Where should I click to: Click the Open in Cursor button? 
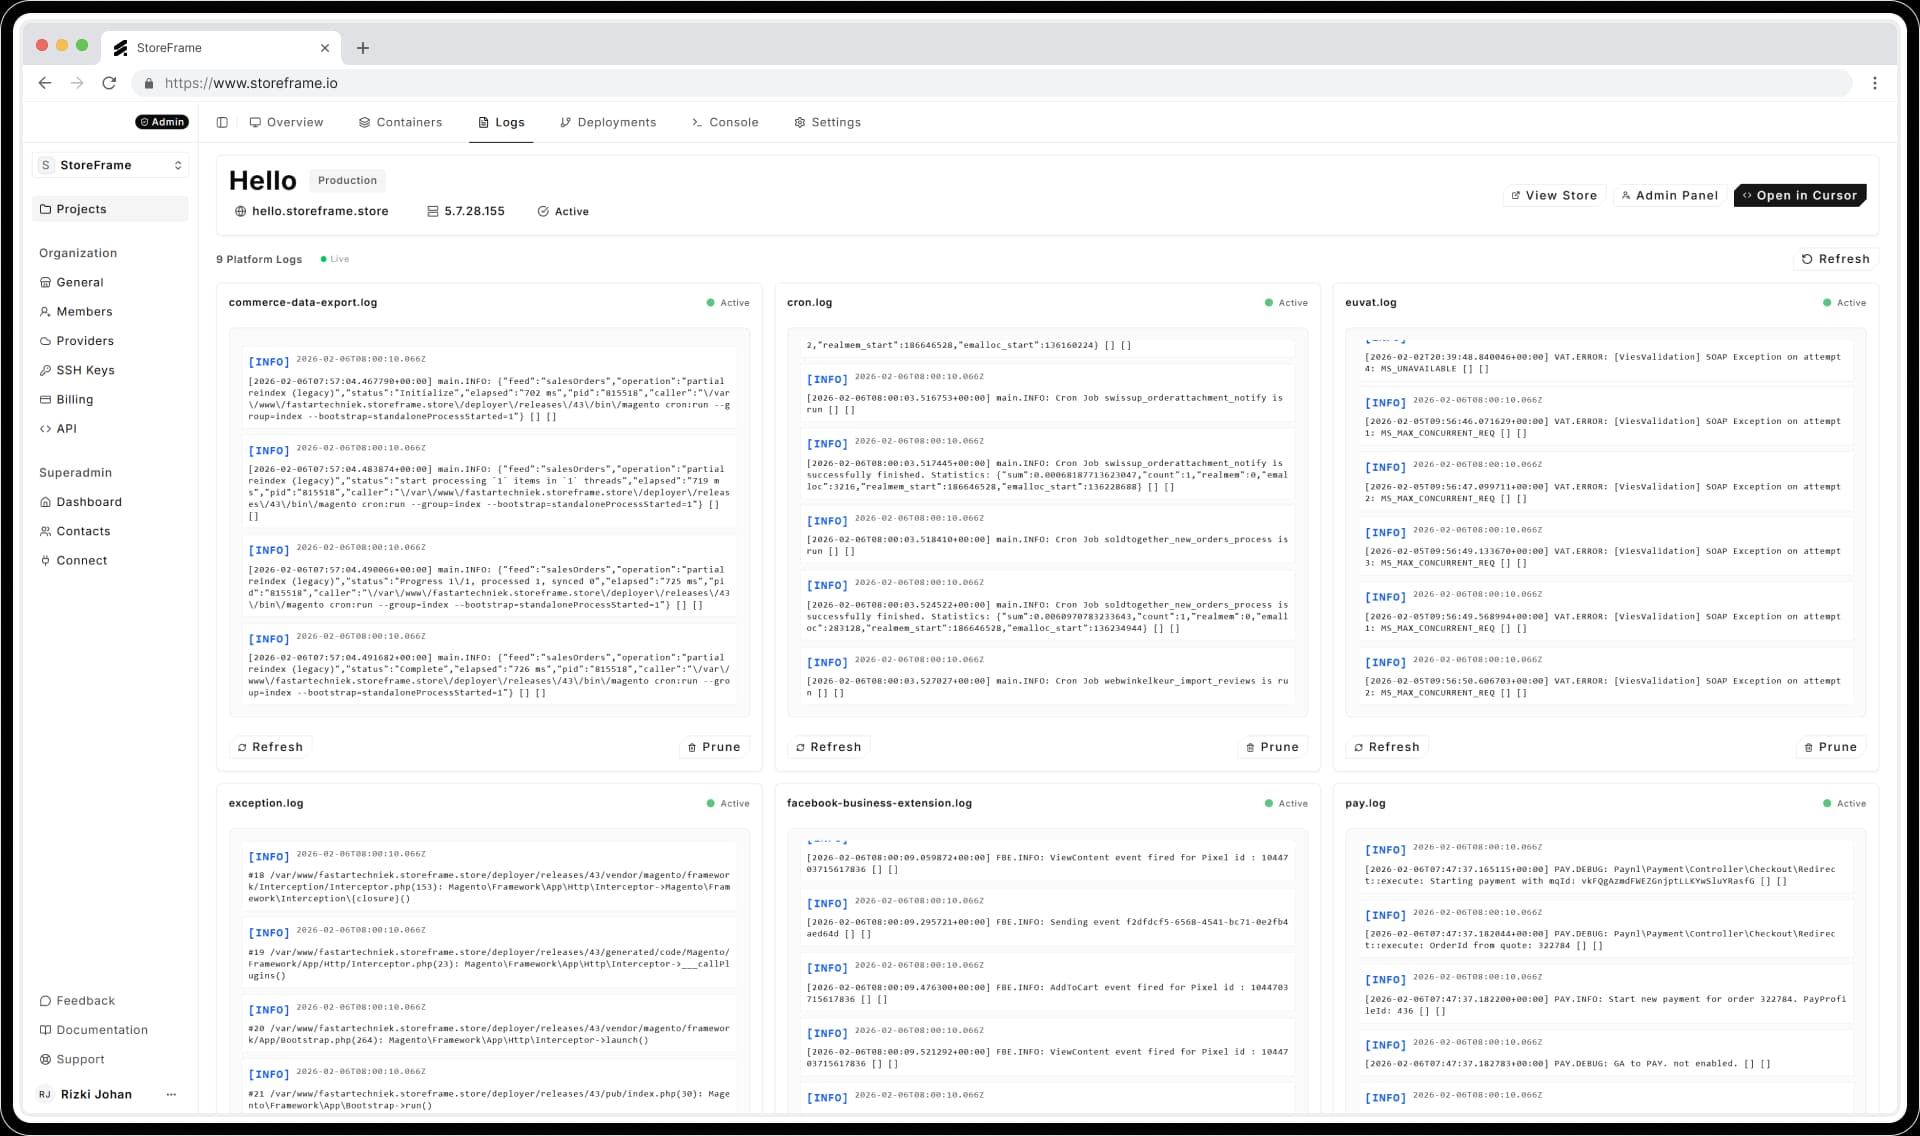click(x=1799, y=195)
